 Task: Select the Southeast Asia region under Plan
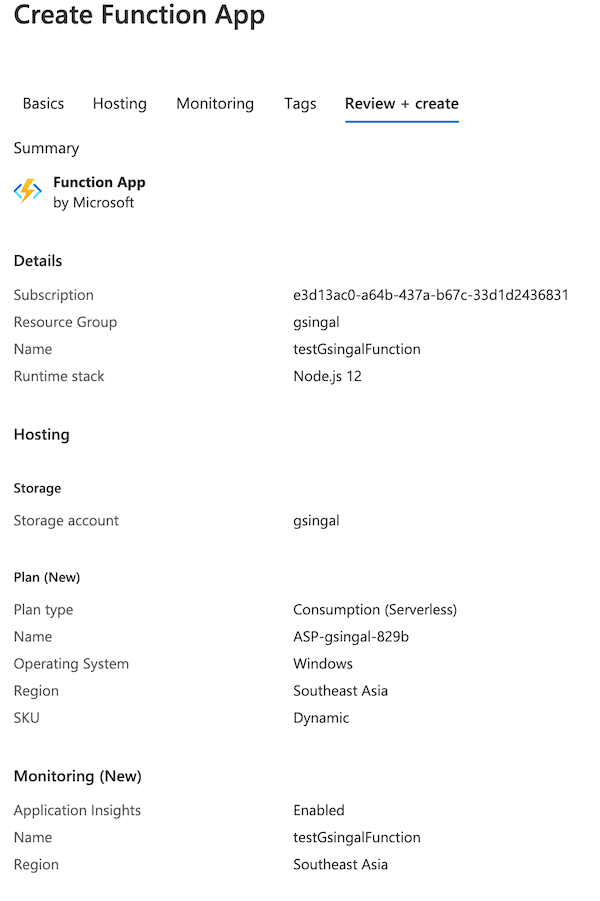tap(340, 690)
